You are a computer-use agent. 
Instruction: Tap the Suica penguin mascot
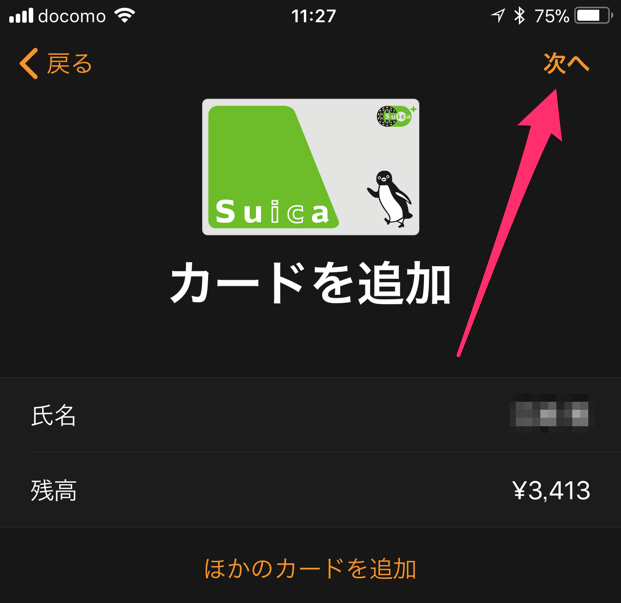(391, 199)
